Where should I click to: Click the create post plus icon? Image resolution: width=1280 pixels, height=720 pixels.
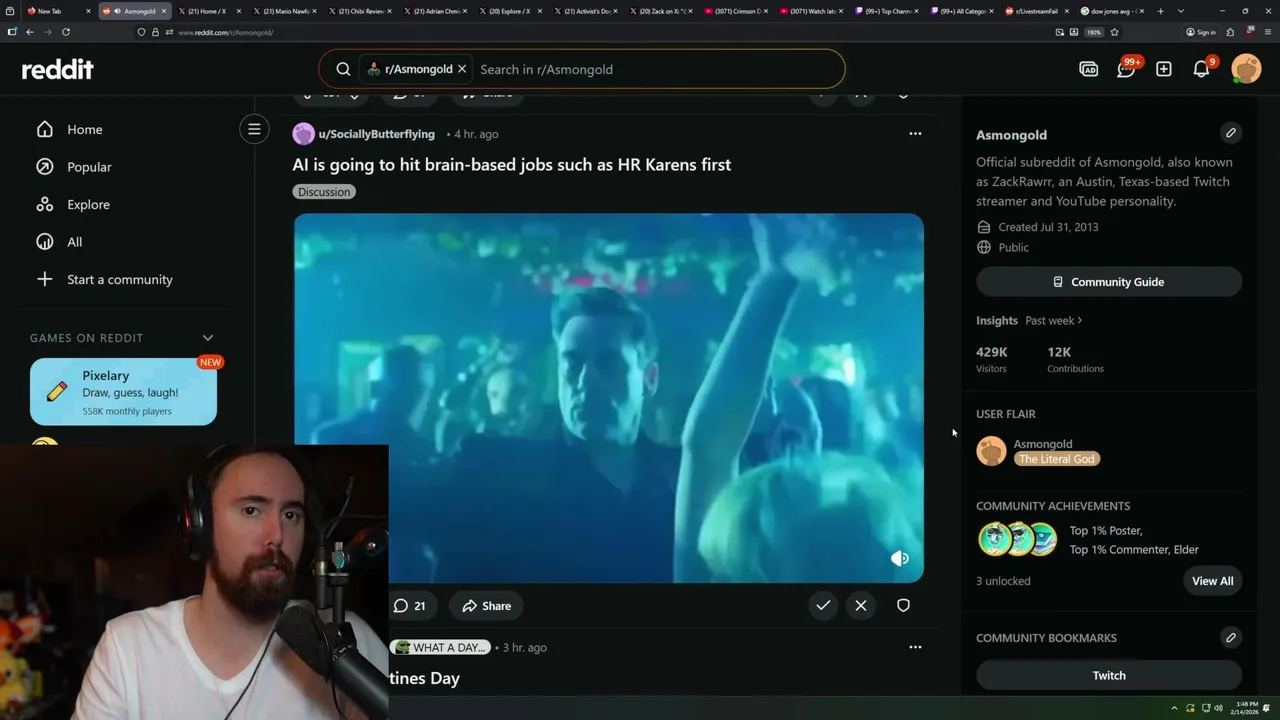(1164, 69)
